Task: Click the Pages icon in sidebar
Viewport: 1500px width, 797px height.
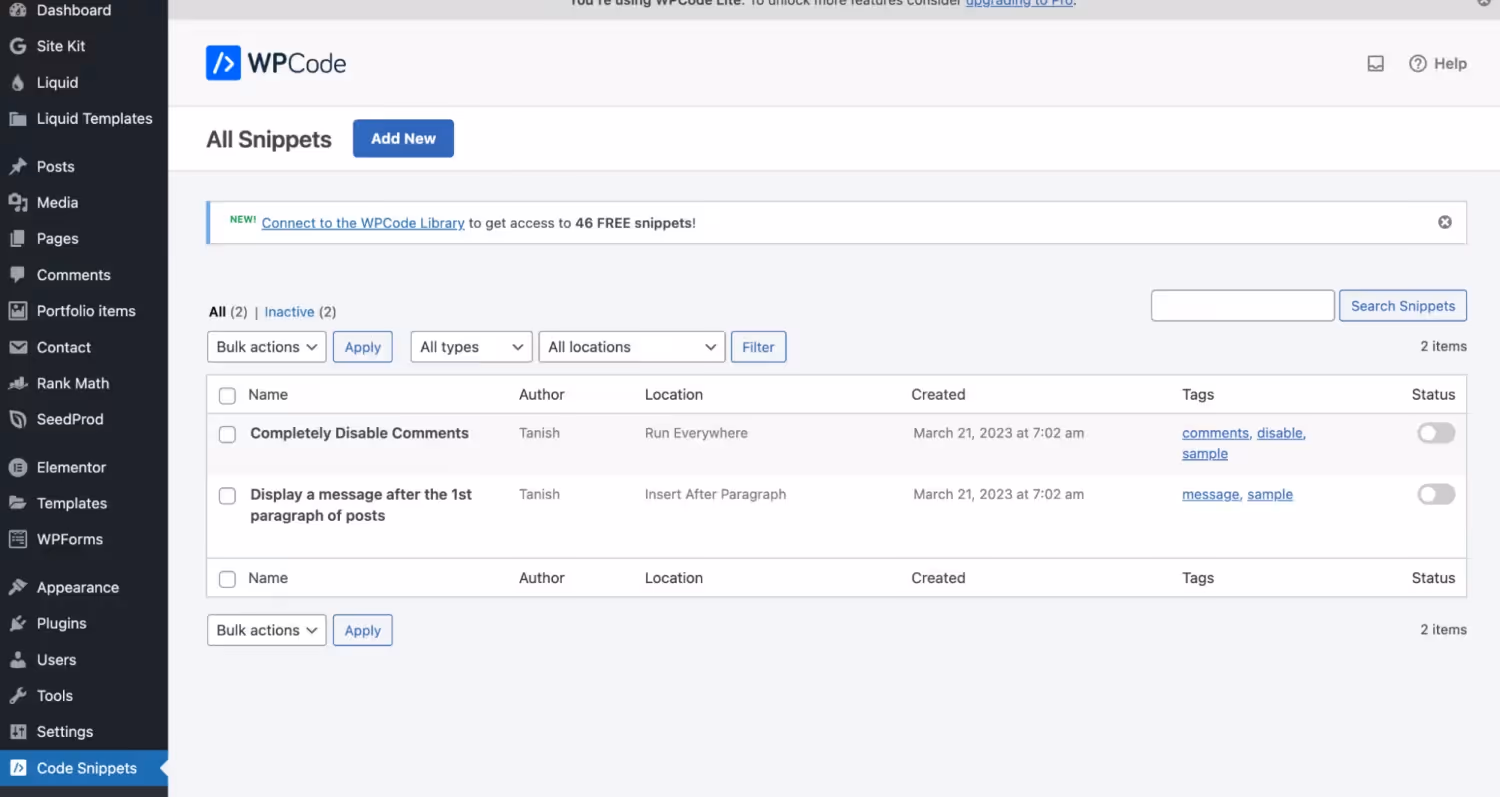Action: (x=17, y=239)
